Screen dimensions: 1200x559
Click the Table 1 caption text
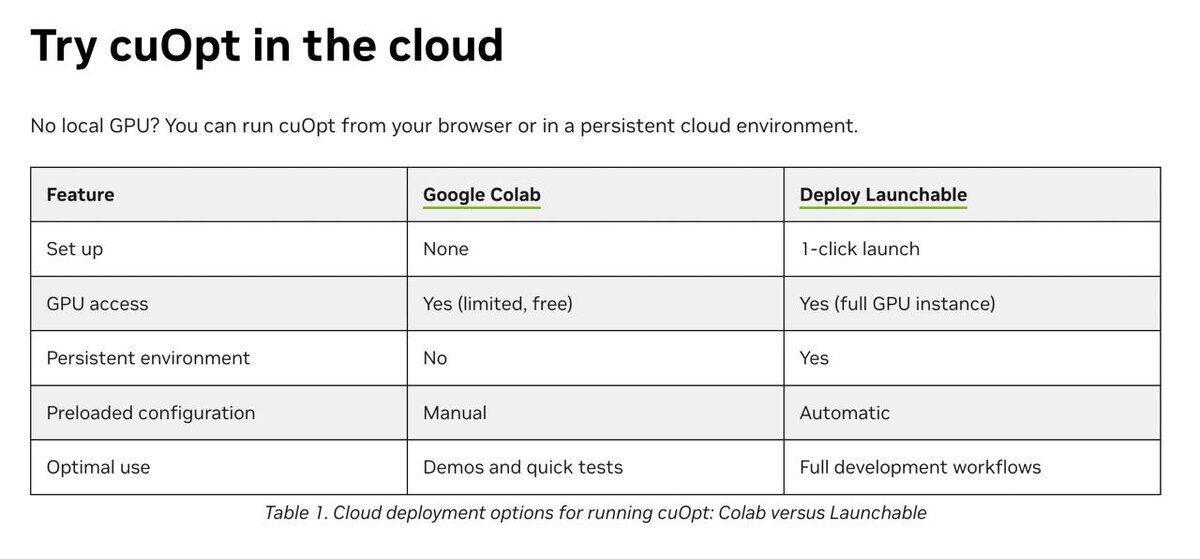click(x=595, y=513)
